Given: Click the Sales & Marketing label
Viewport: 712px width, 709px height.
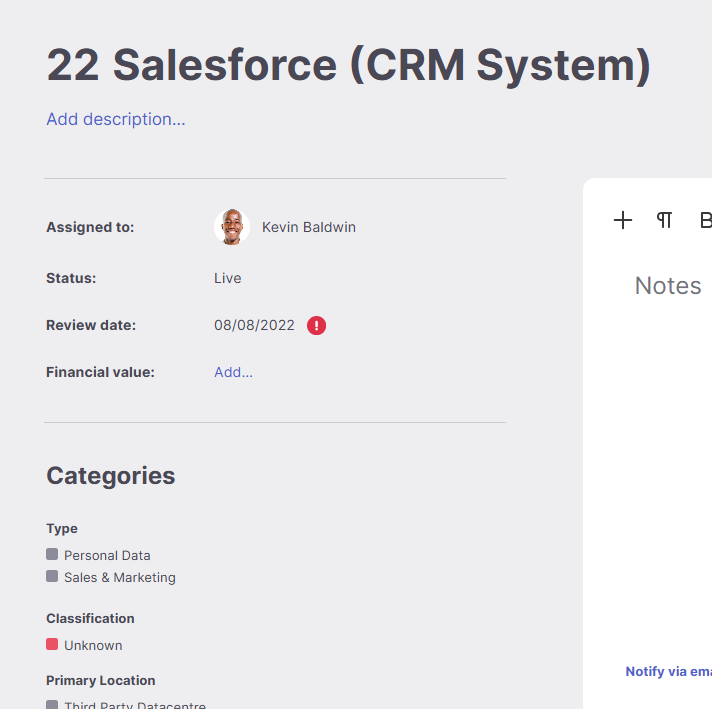Looking at the screenshot, I should pos(120,577).
